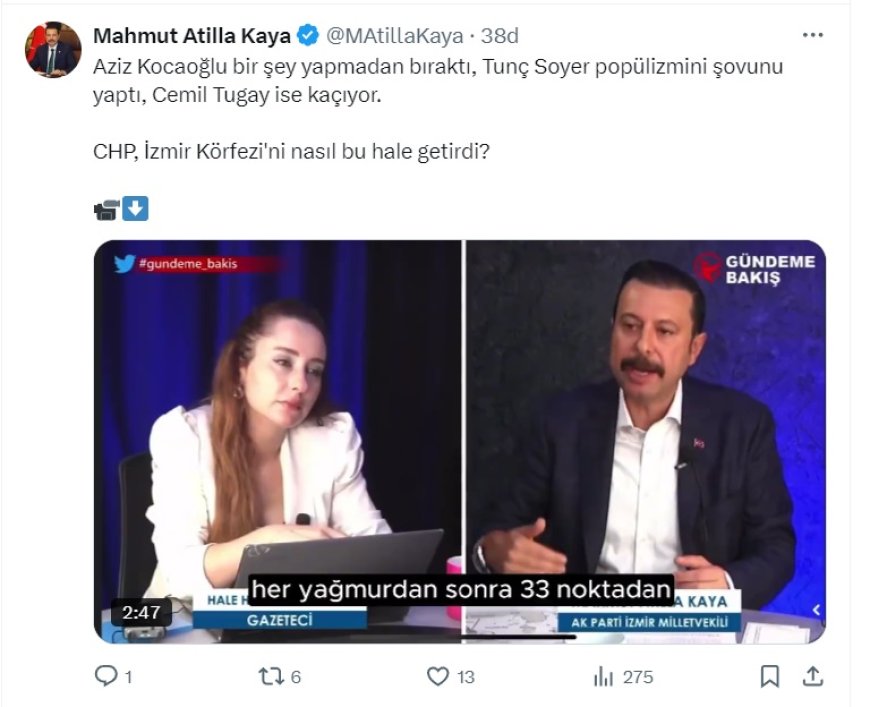Click the camera emoji in tweet
This screenshot has width=870, height=707.
coord(106,209)
